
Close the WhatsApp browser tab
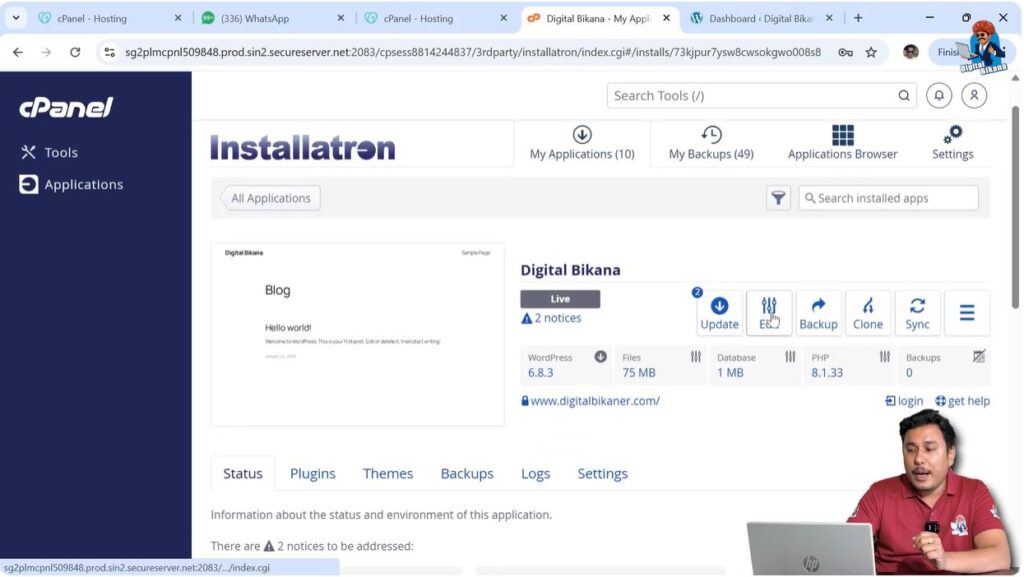pyautogui.click(x=340, y=18)
